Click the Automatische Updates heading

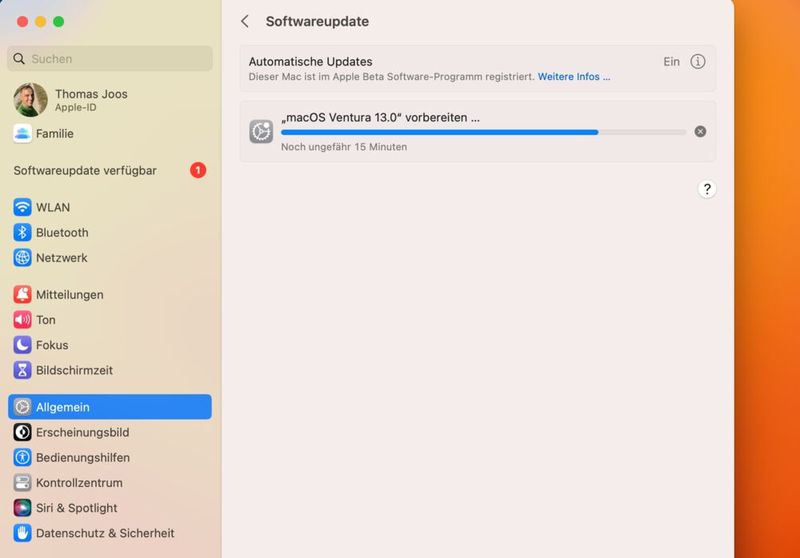pos(311,62)
